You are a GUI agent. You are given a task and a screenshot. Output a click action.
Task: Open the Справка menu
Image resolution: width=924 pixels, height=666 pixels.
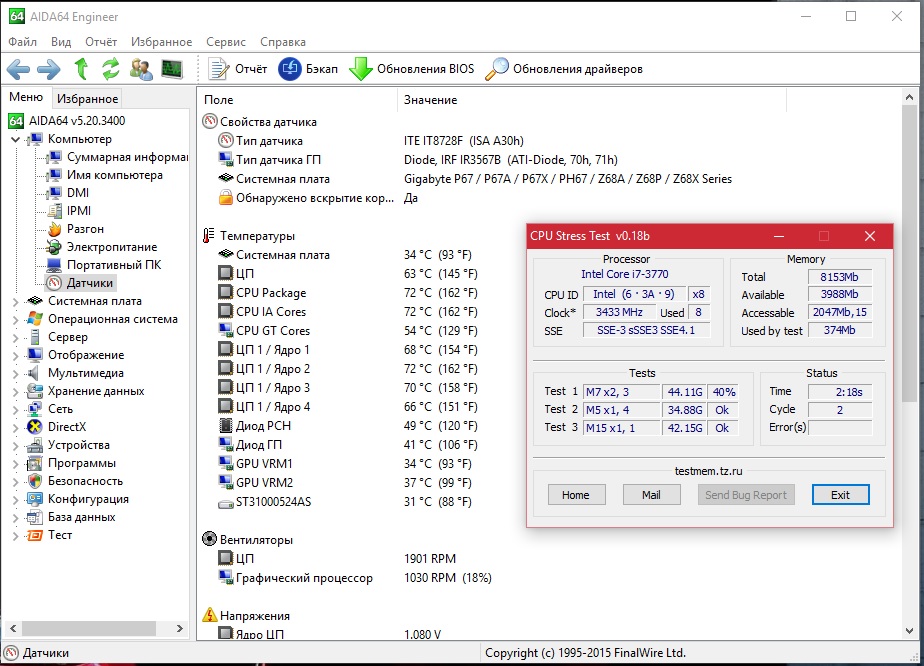(x=283, y=42)
